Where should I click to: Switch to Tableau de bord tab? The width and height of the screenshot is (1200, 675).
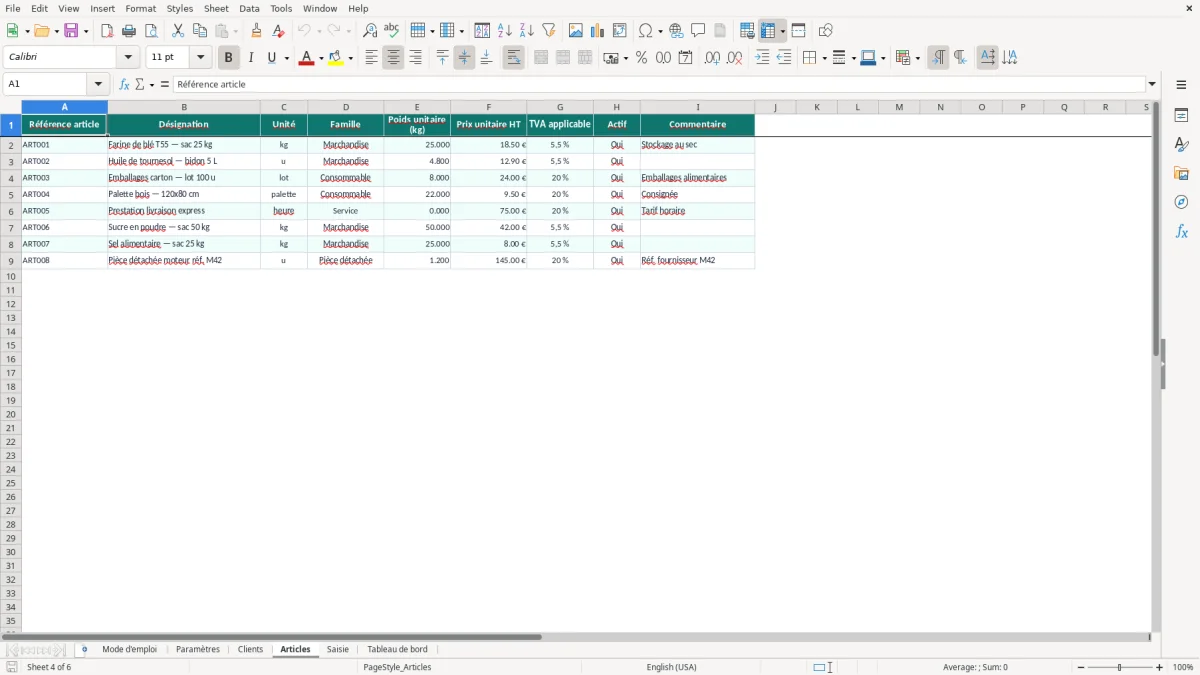click(397, 649)
